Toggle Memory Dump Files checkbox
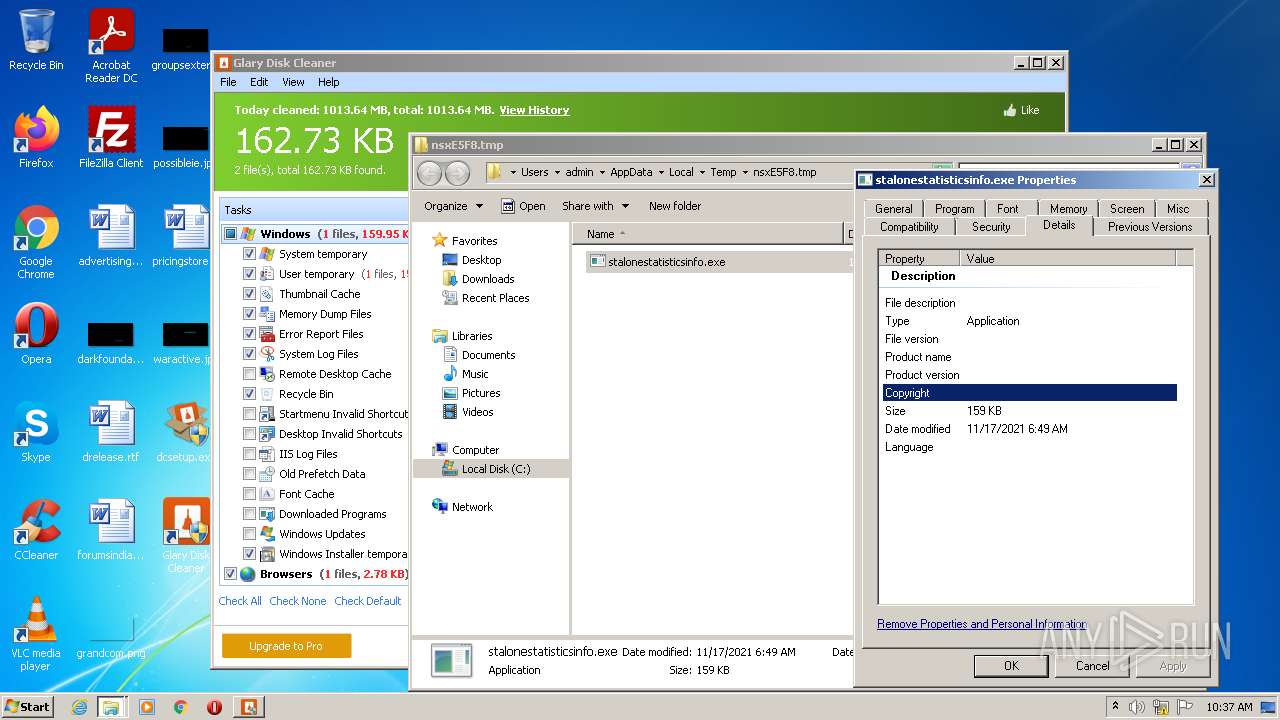This screenshot has height=720, width=1280. 249,314
